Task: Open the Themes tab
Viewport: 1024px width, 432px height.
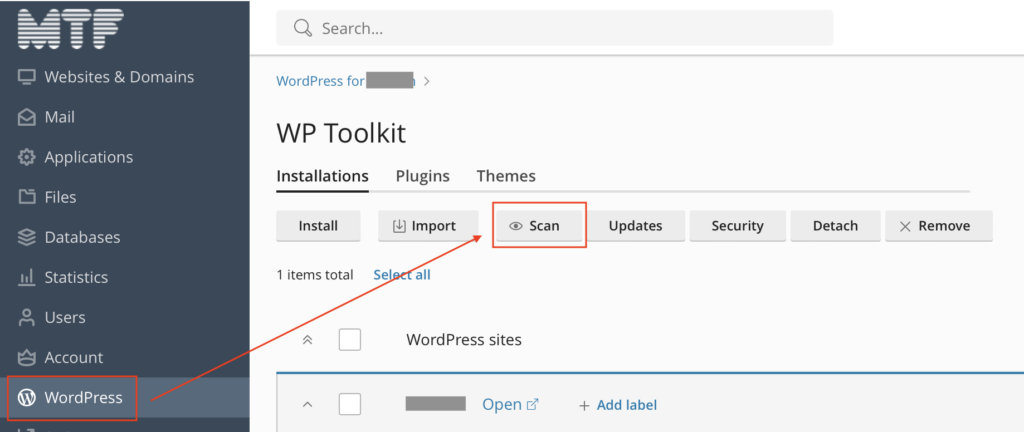Action: pyautogui.click(x=505, y=176)
